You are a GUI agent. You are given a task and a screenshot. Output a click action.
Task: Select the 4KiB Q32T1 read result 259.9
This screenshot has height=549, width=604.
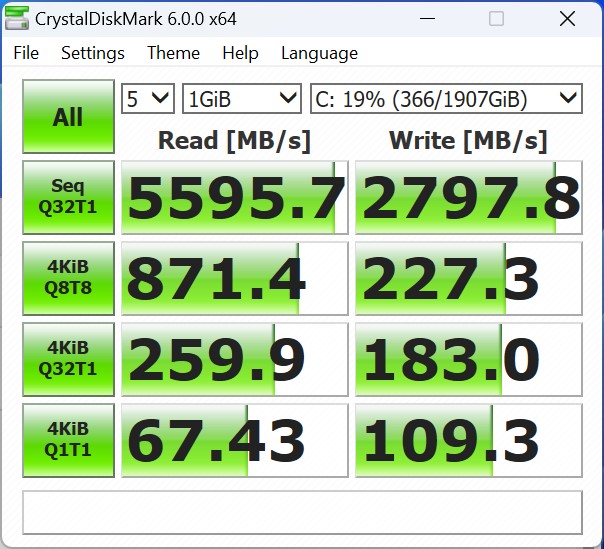235,359
